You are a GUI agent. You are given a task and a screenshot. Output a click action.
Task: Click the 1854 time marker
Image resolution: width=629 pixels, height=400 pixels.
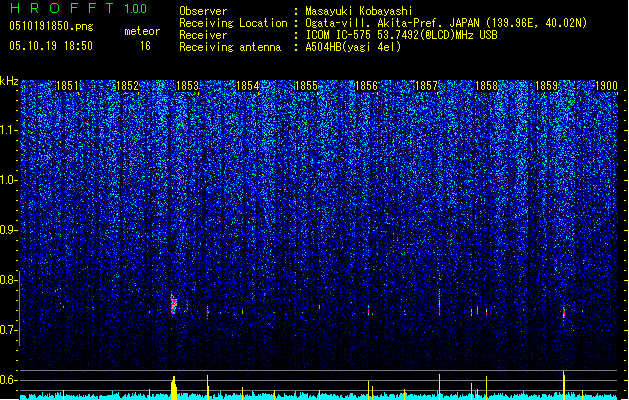(x=248, y=86)
